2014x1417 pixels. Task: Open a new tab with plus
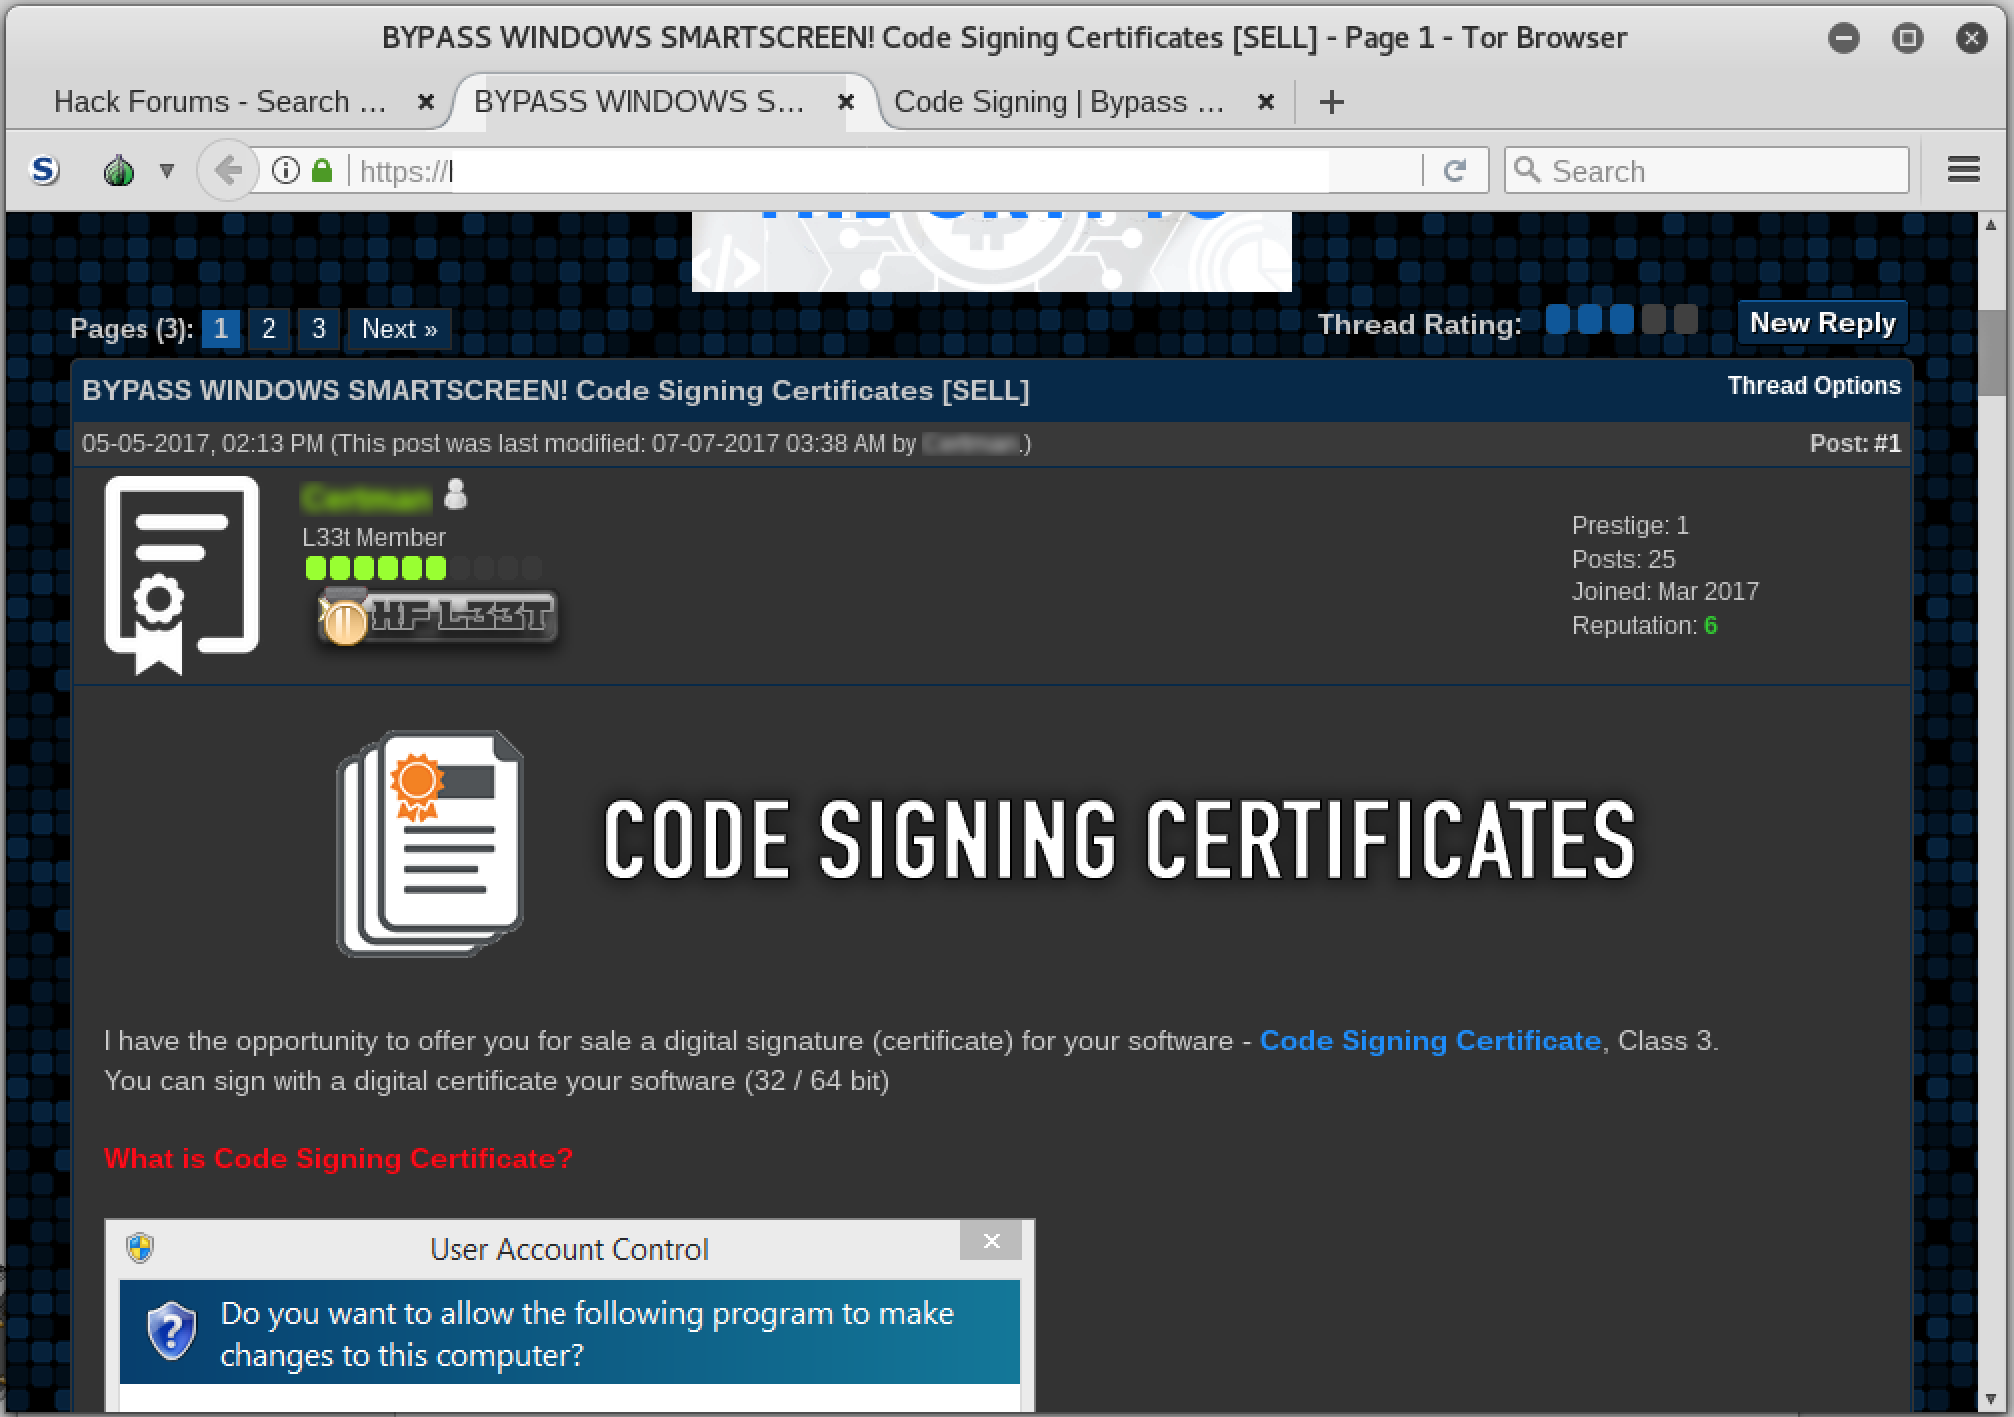[x=1331, y=102]
